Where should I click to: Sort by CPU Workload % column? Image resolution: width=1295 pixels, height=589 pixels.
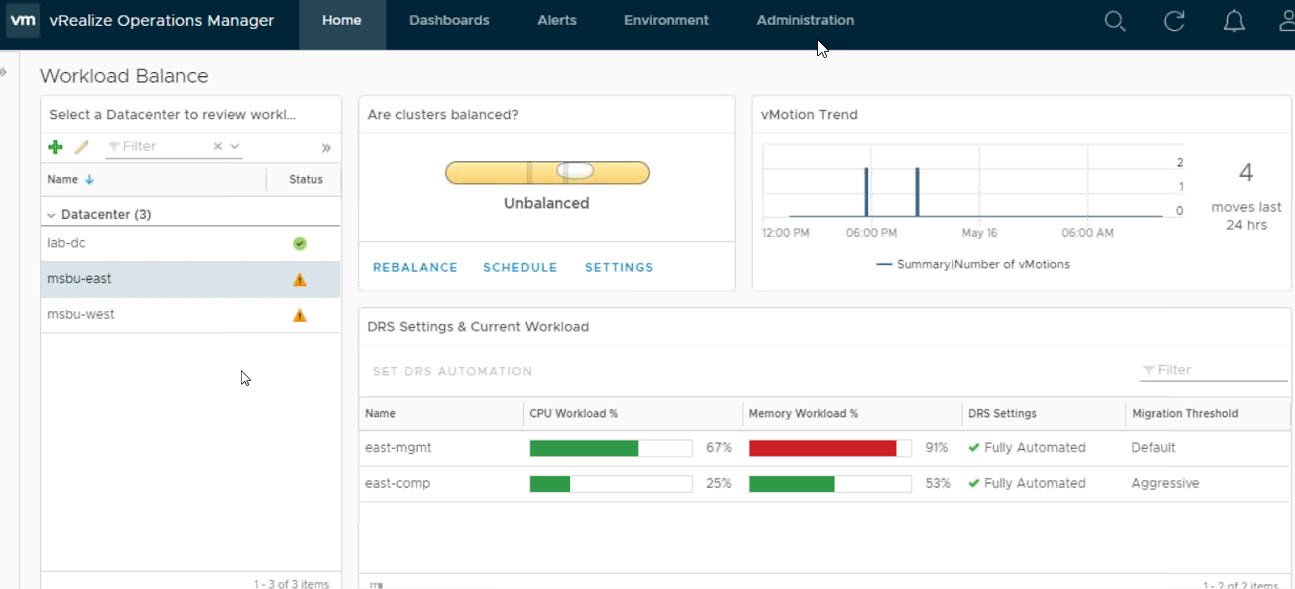pos(573,414)
